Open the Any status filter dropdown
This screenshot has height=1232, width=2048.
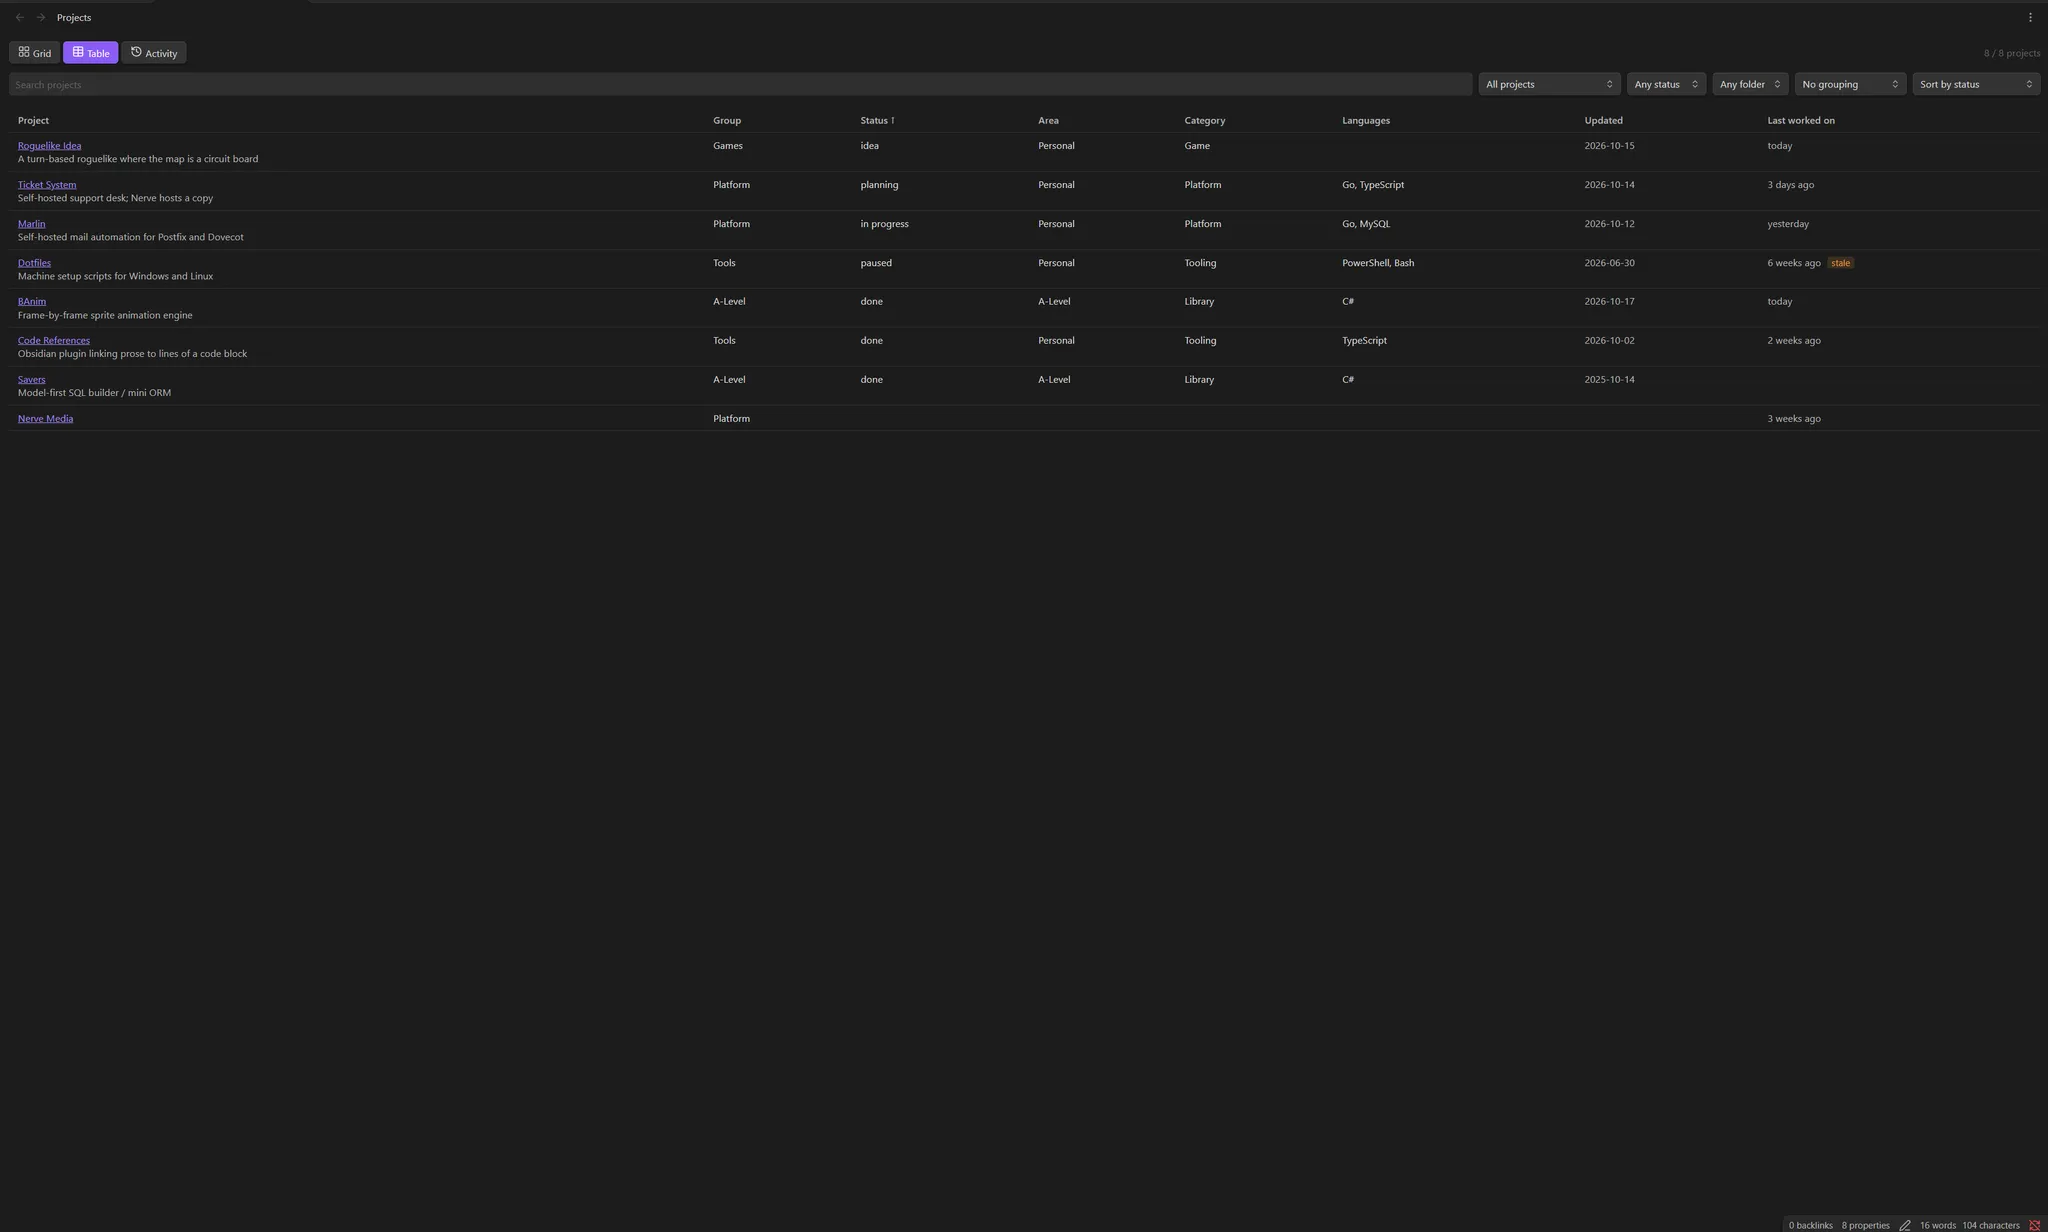point(1666,85)
